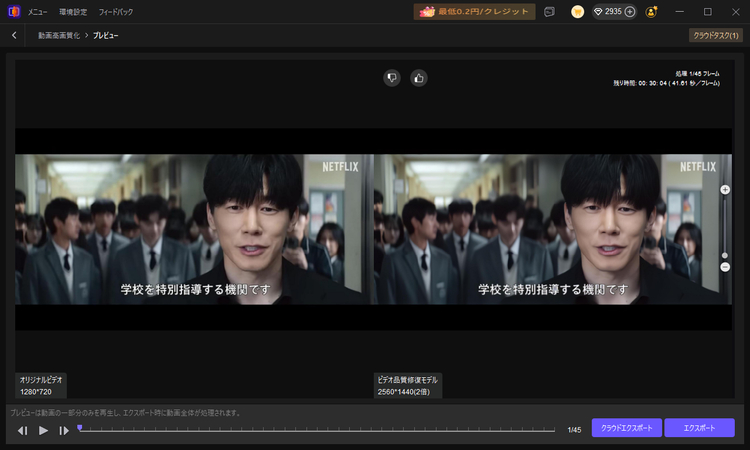Click the クラウドエクスポート button
Screen dimensions: 750x450
point(627,428)
